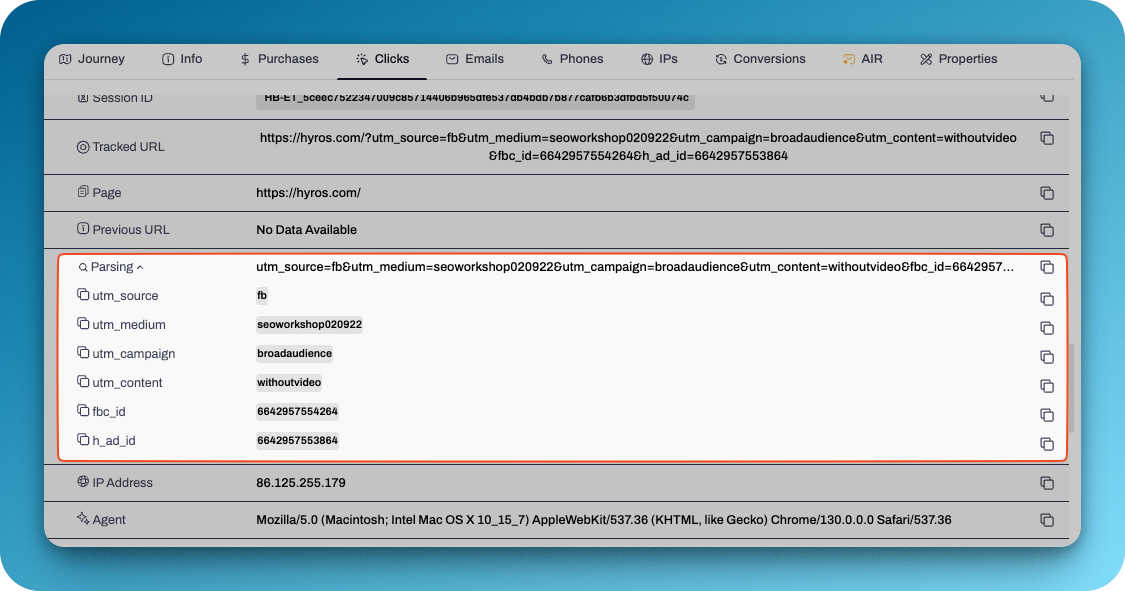Copy the Page URL value

(x=1047, y=193)
